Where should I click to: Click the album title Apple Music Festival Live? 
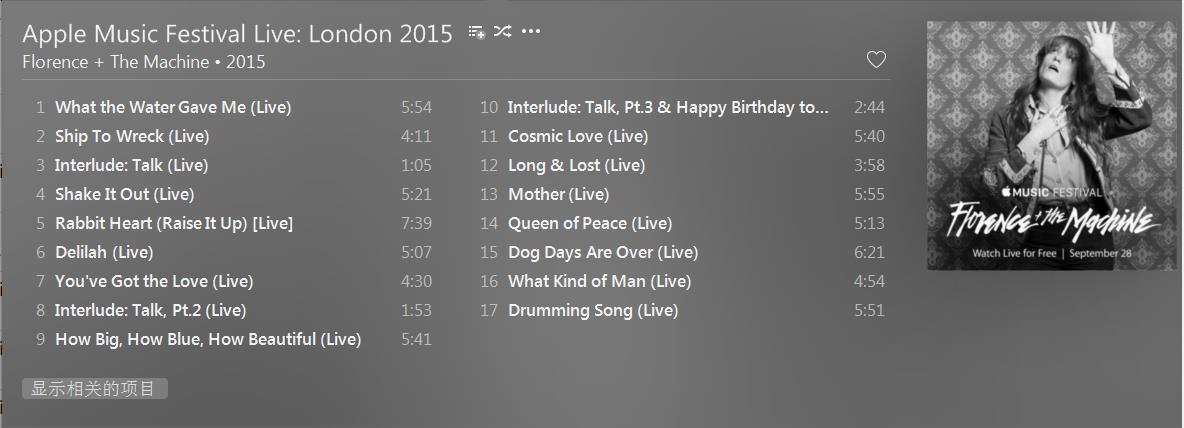pyautogui.click(x=237, y=33)
